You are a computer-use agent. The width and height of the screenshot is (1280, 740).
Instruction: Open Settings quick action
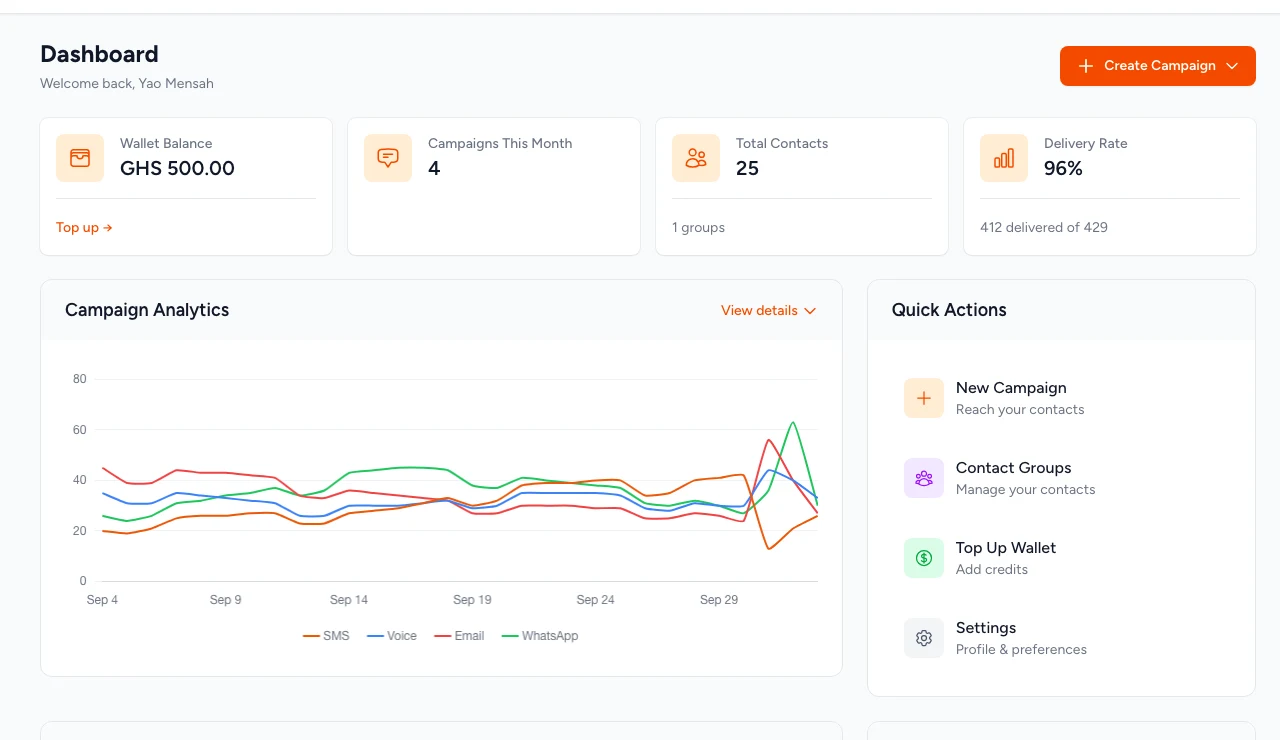click(x=1061, y=638)
